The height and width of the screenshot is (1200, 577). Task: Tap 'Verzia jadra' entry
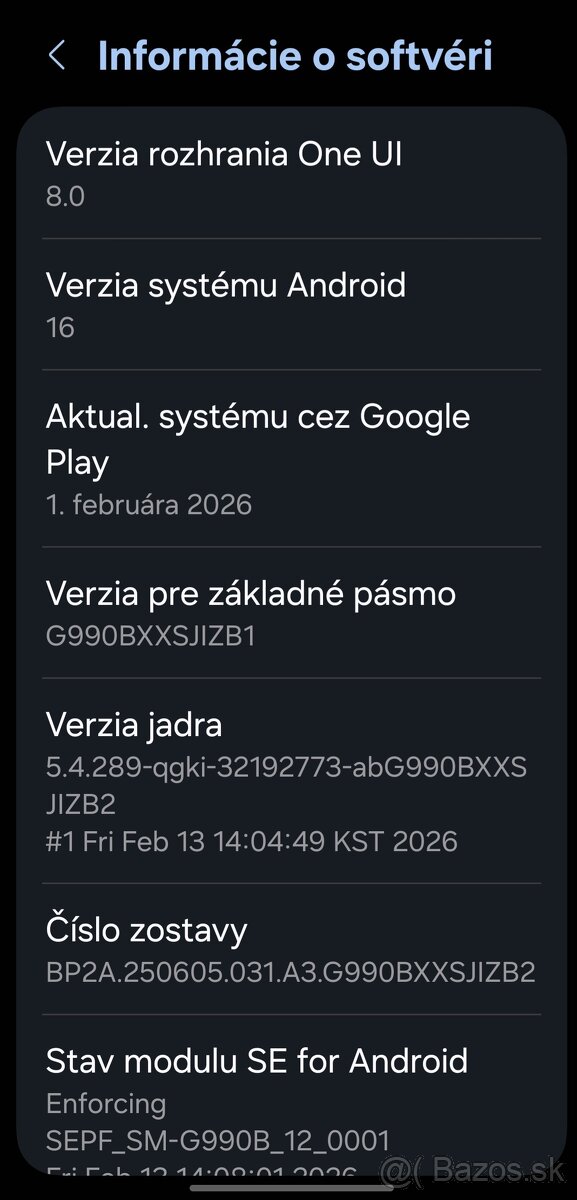(x=134, y=724)
